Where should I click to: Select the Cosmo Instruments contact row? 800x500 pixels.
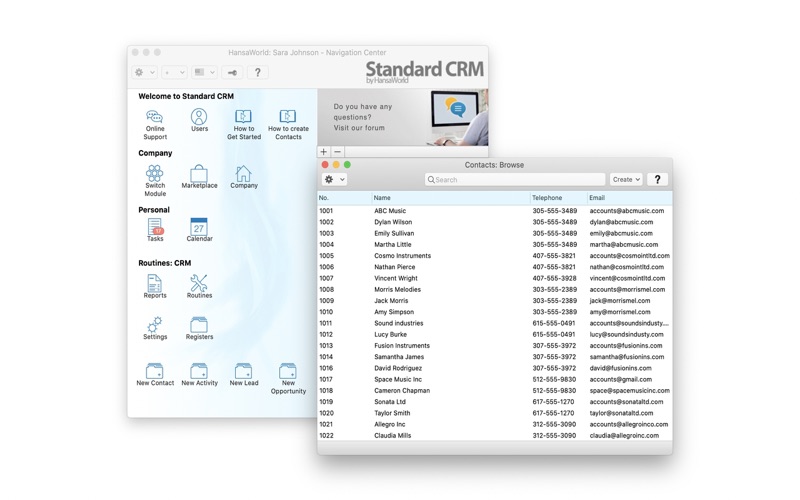point(494,256)
